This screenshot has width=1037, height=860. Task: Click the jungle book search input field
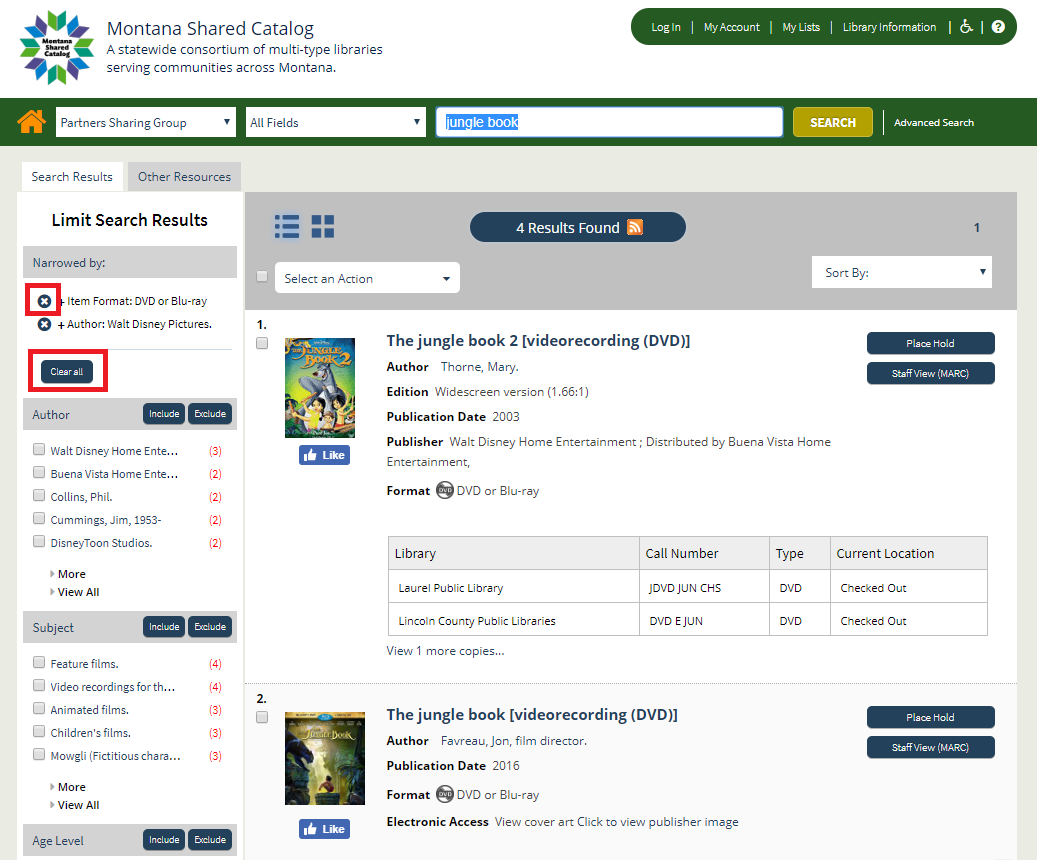pyautogui.click(x=609, y=122)
